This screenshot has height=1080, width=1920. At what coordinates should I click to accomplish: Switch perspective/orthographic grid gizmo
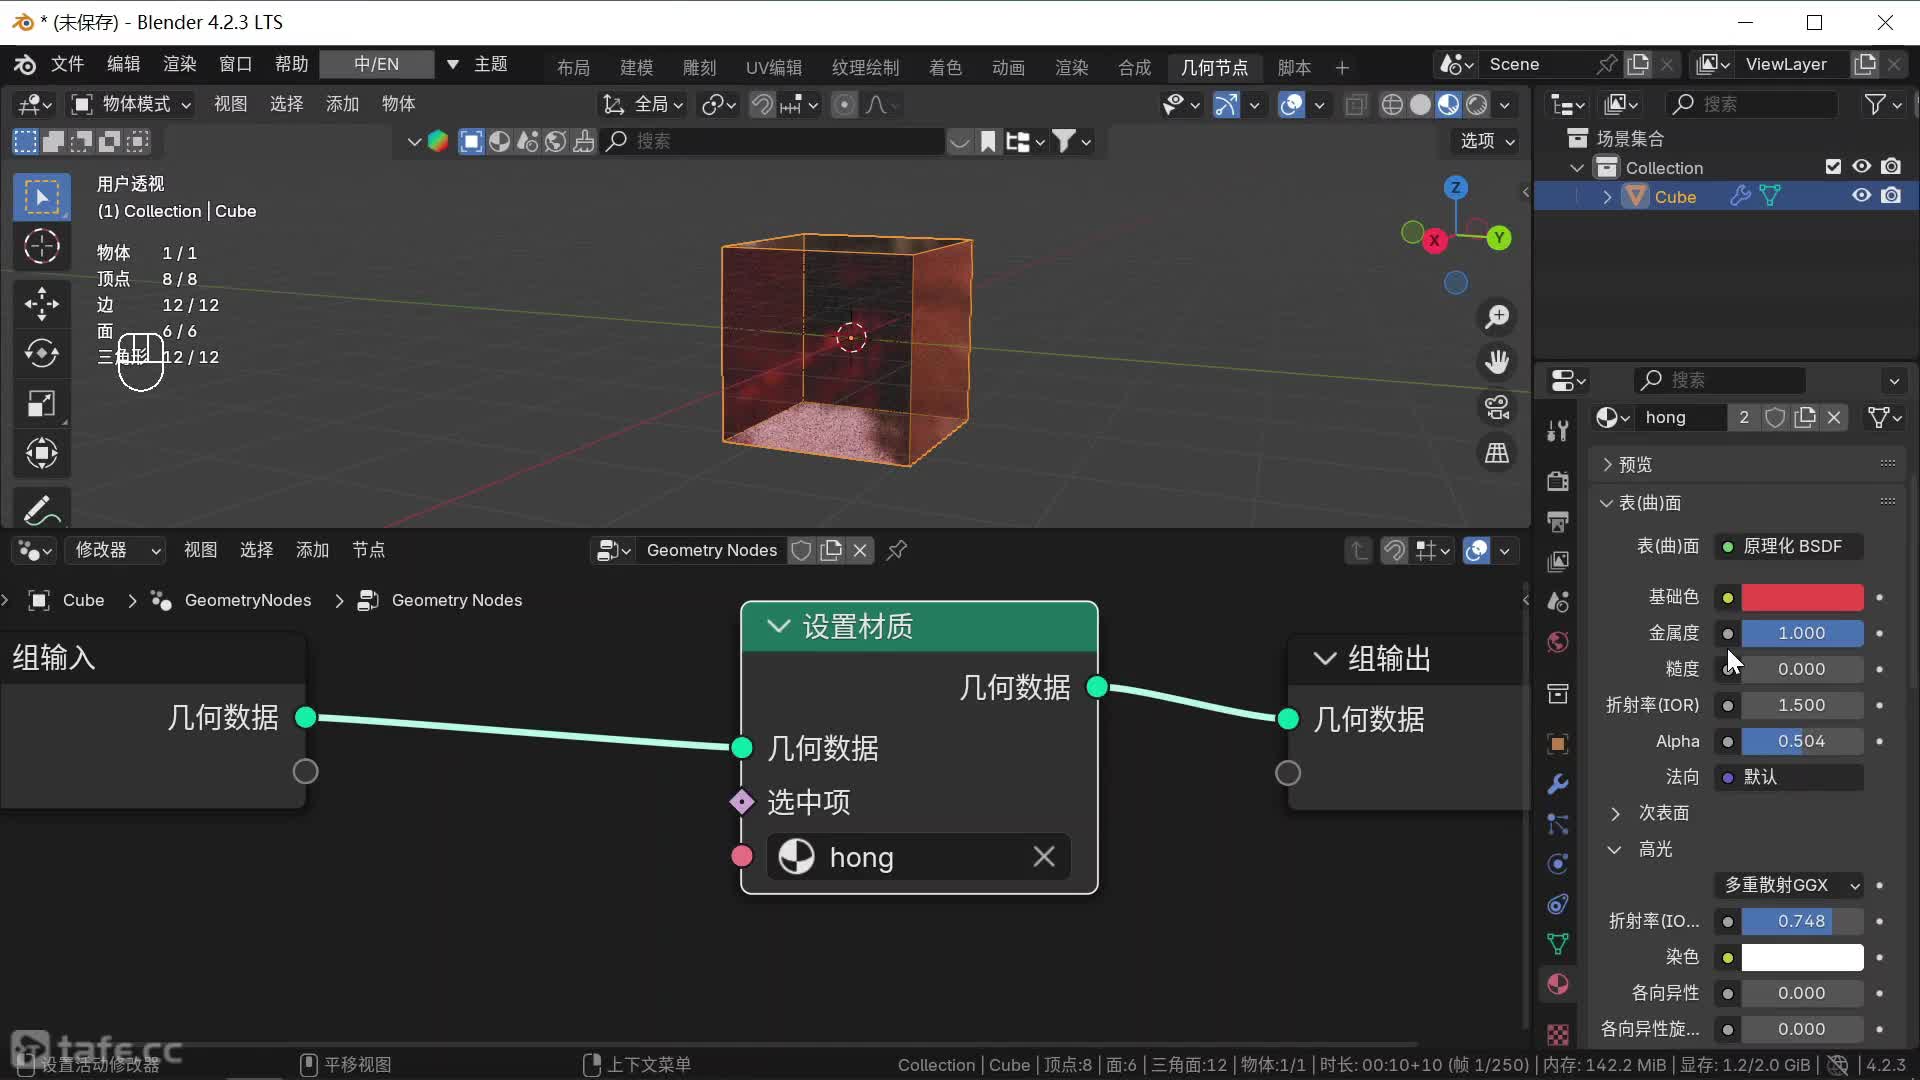[1496, 453]
